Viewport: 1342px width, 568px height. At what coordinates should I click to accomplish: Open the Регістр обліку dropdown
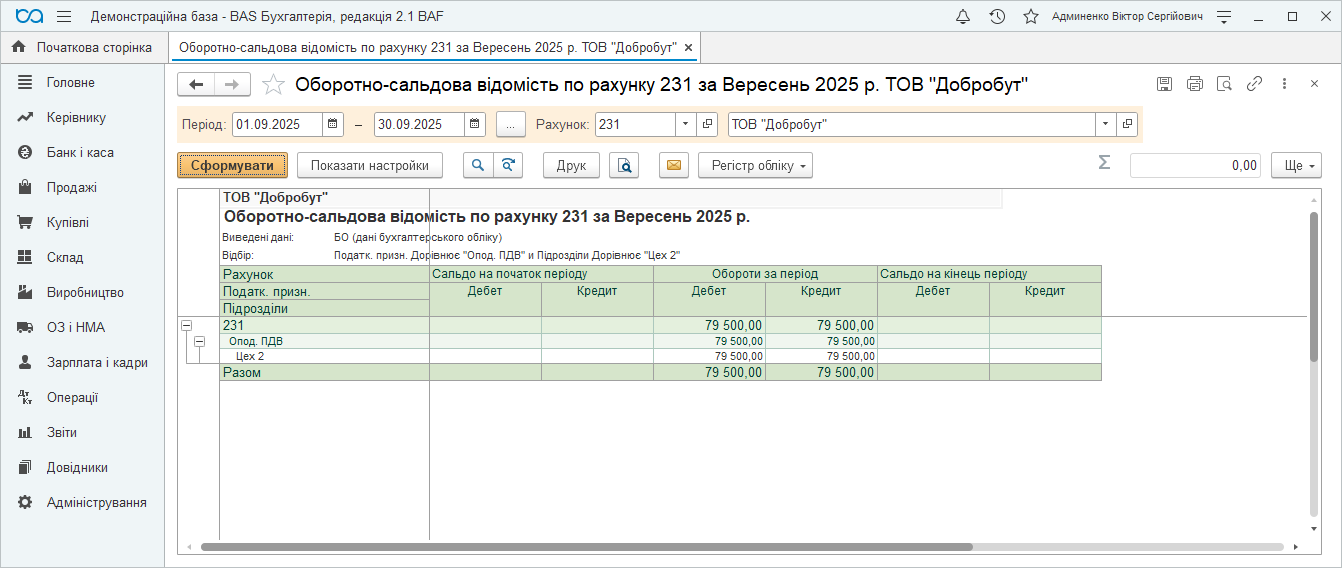pyautogui.click(x=755, y=166)
